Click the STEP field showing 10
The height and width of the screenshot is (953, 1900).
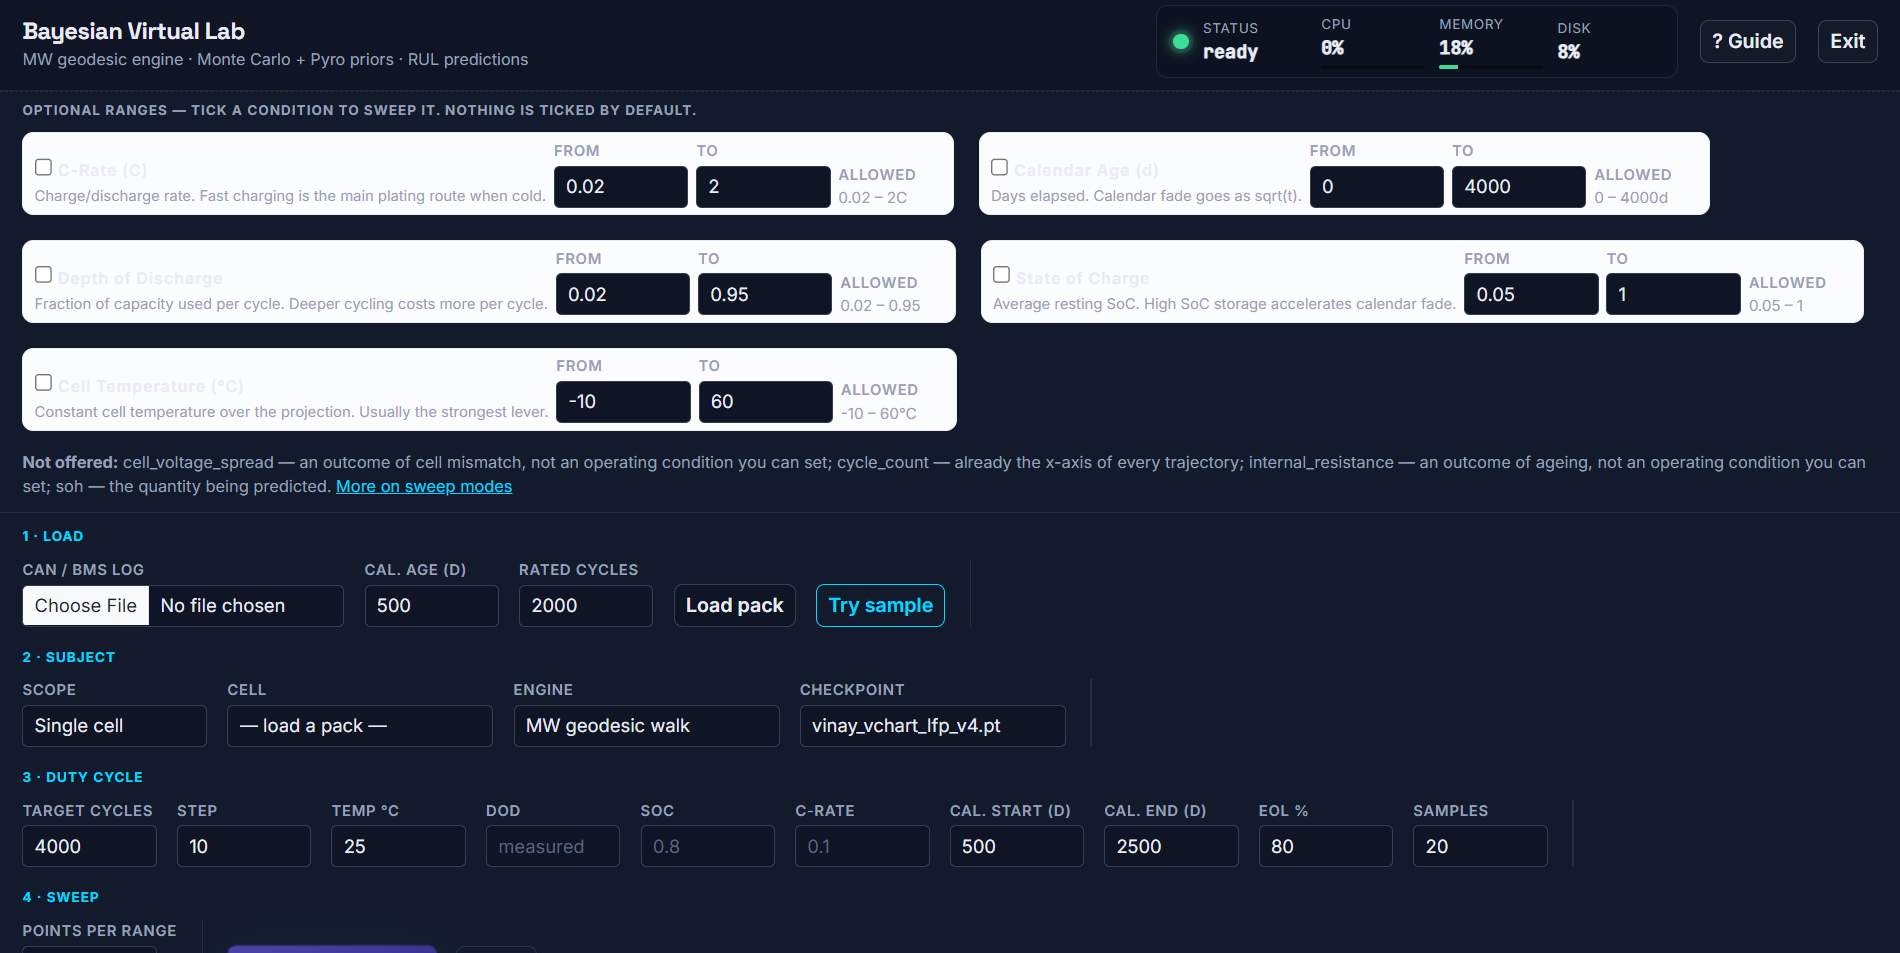[244, 847]
